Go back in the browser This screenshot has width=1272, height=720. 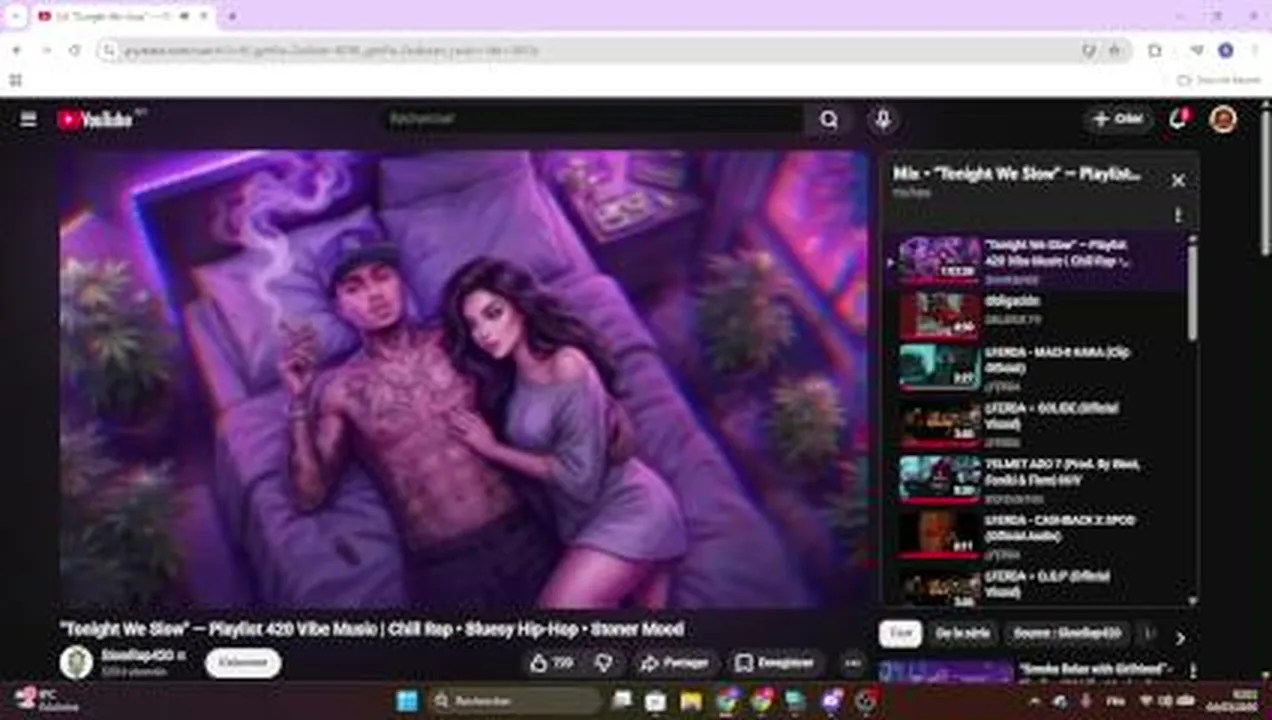[17, 50]
